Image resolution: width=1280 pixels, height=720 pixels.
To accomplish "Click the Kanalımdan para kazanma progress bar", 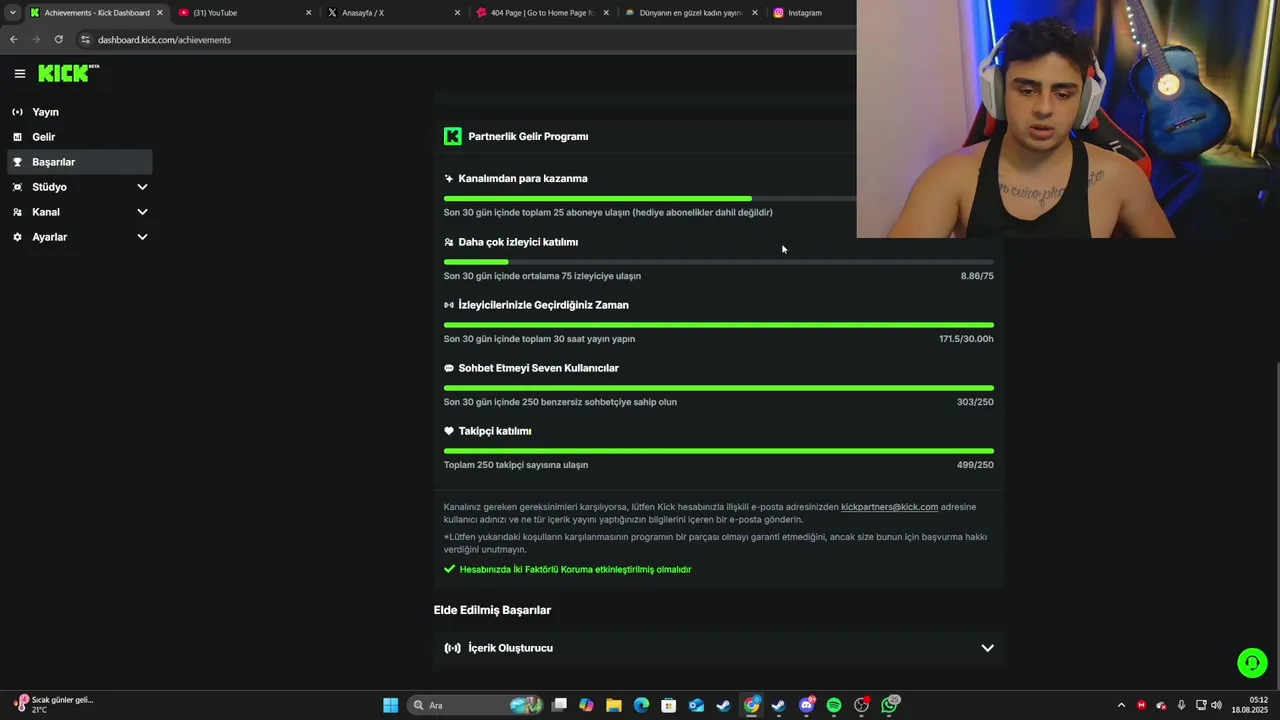I will pos(650,198).
